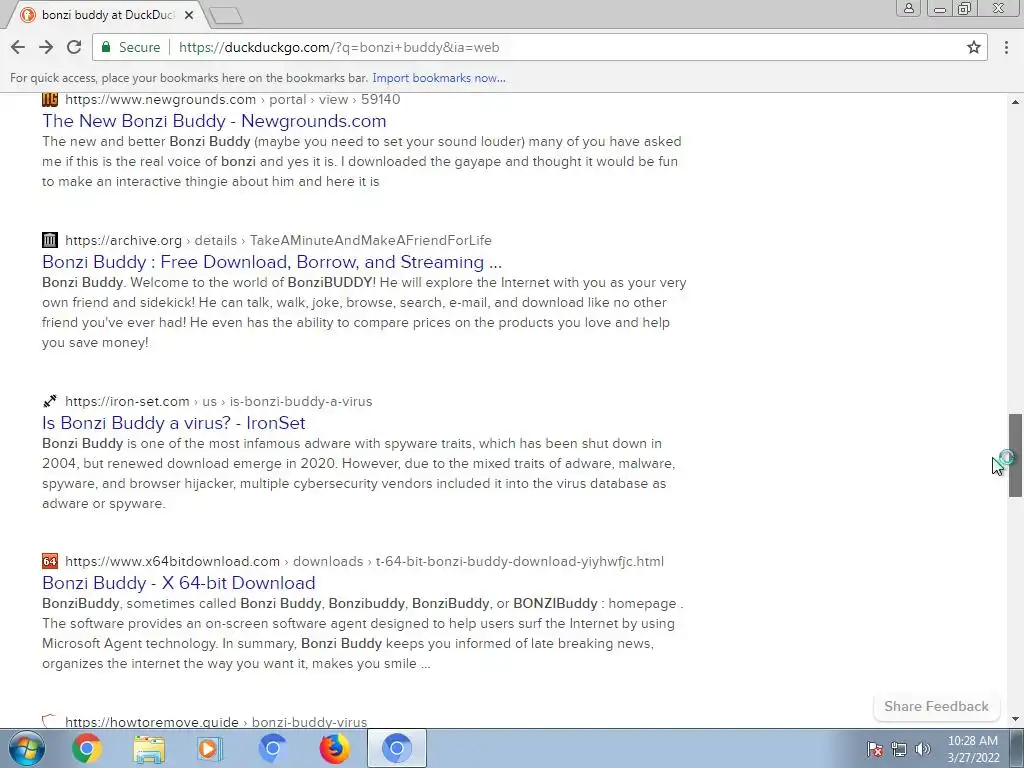Open the Windows Start menu
The height and width of the screenshot is (768, 1024).
pyautogui.click(x=26, y=748)
